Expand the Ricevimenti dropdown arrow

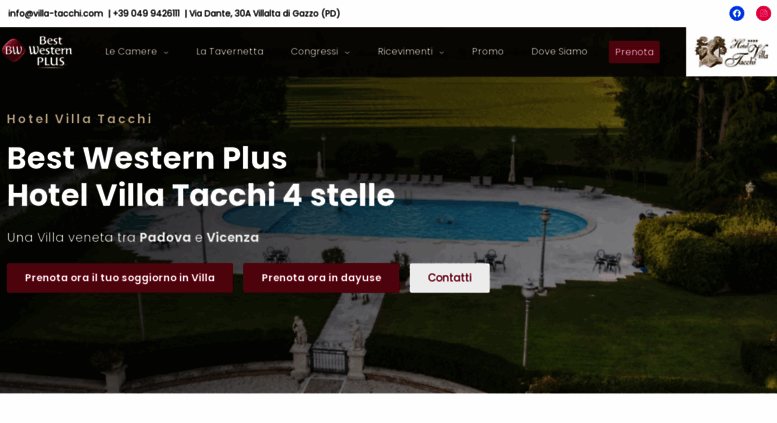coord(442,53)
